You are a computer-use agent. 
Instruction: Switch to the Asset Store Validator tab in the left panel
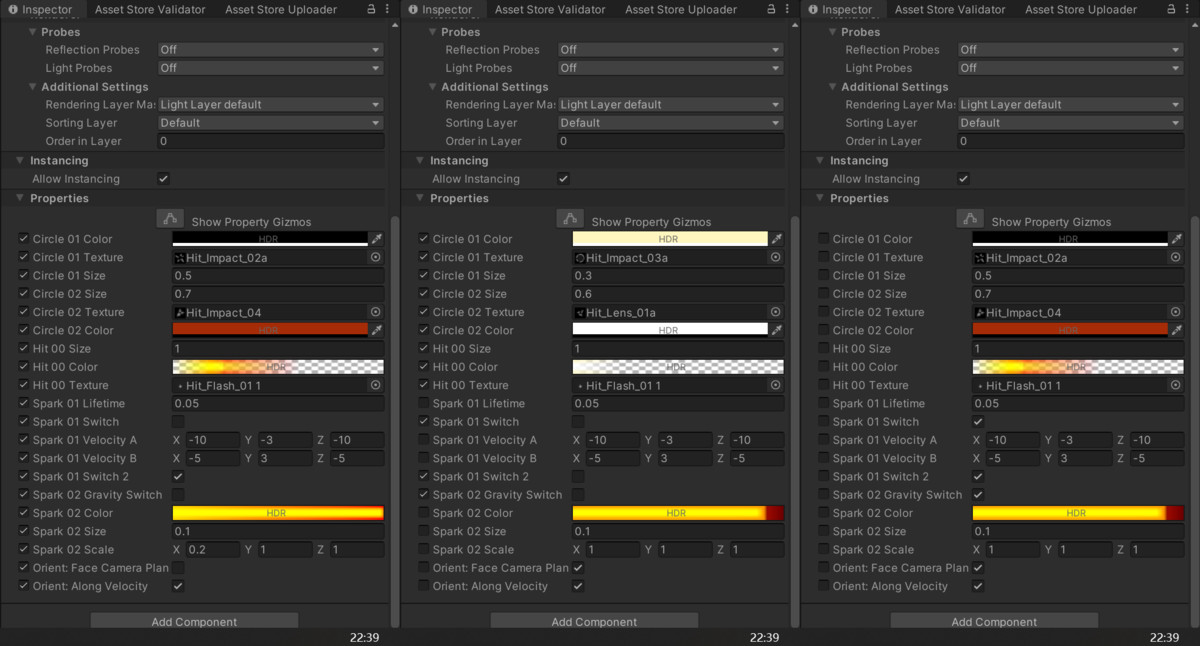pyautogui.click(x=150, y=9)
